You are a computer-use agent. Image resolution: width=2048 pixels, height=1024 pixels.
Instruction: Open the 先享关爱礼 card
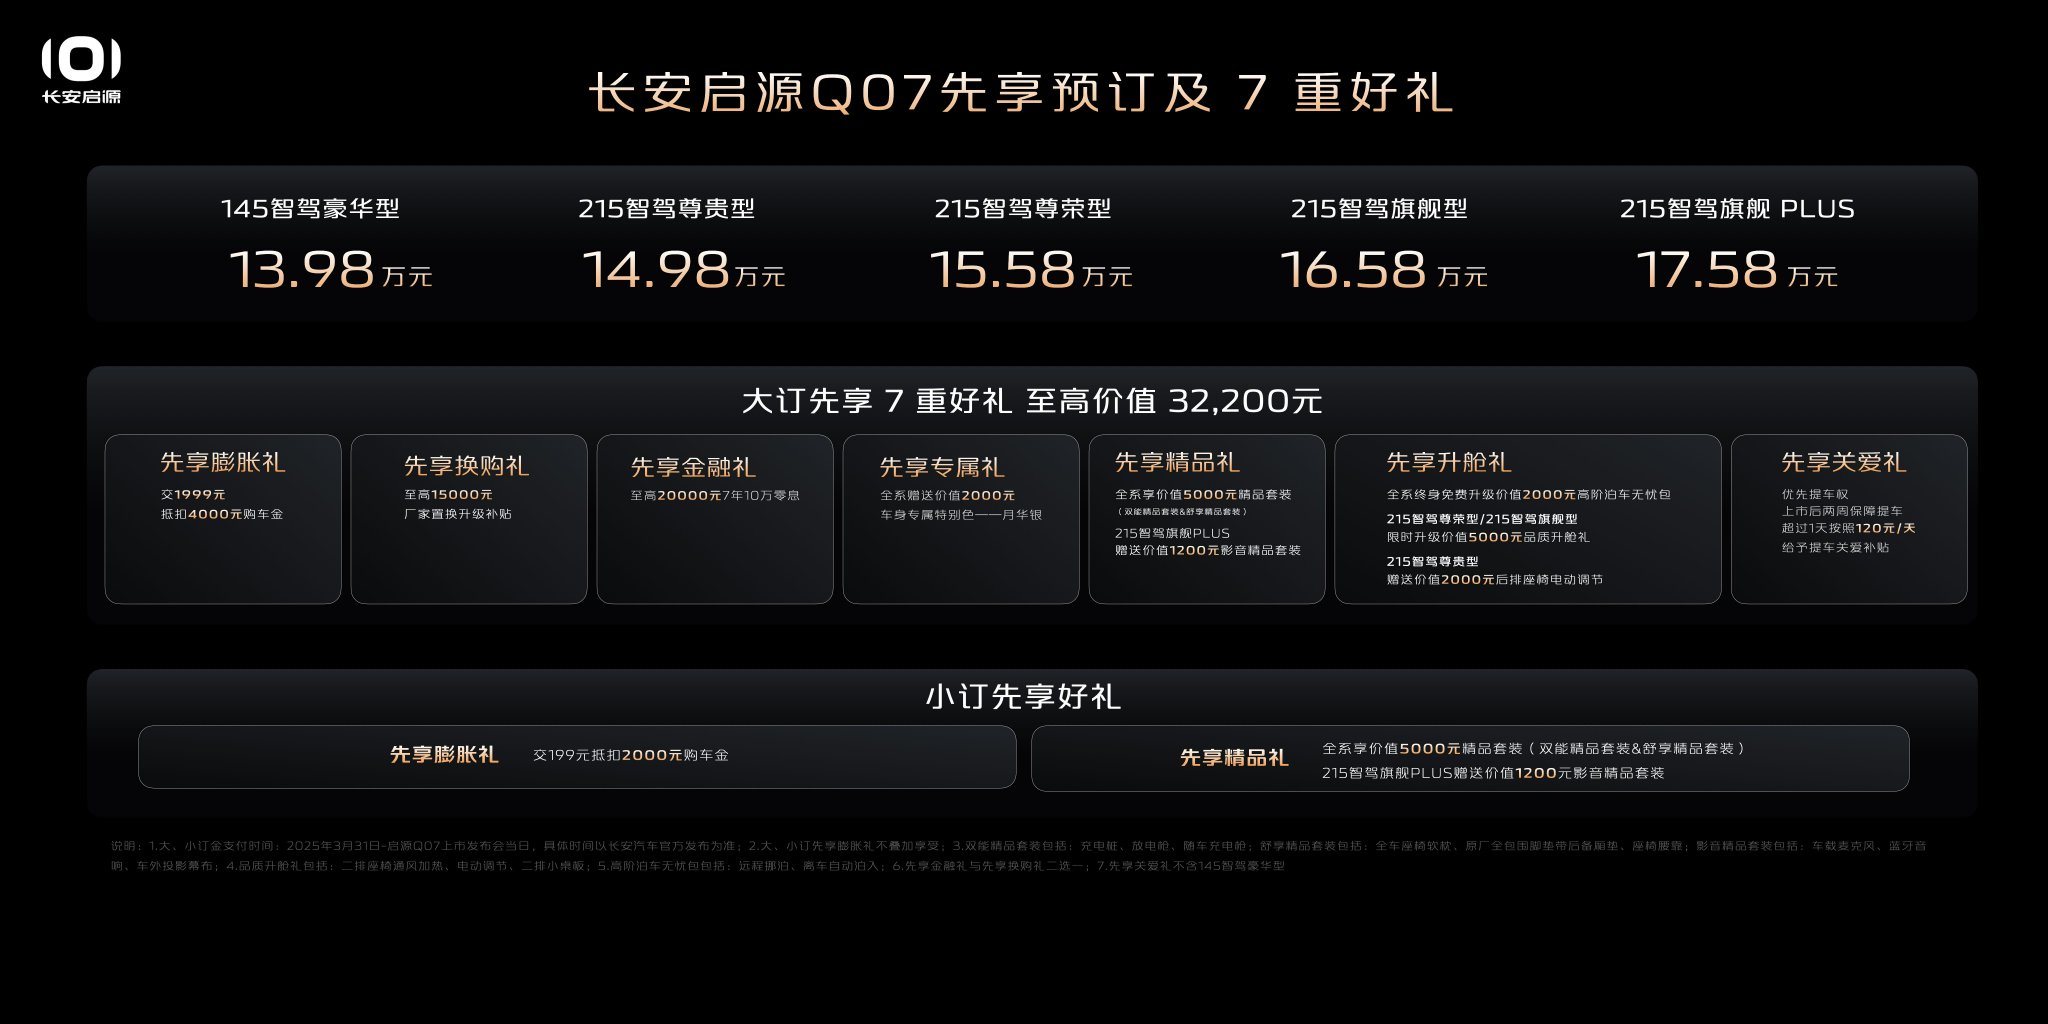point(1849,519)
